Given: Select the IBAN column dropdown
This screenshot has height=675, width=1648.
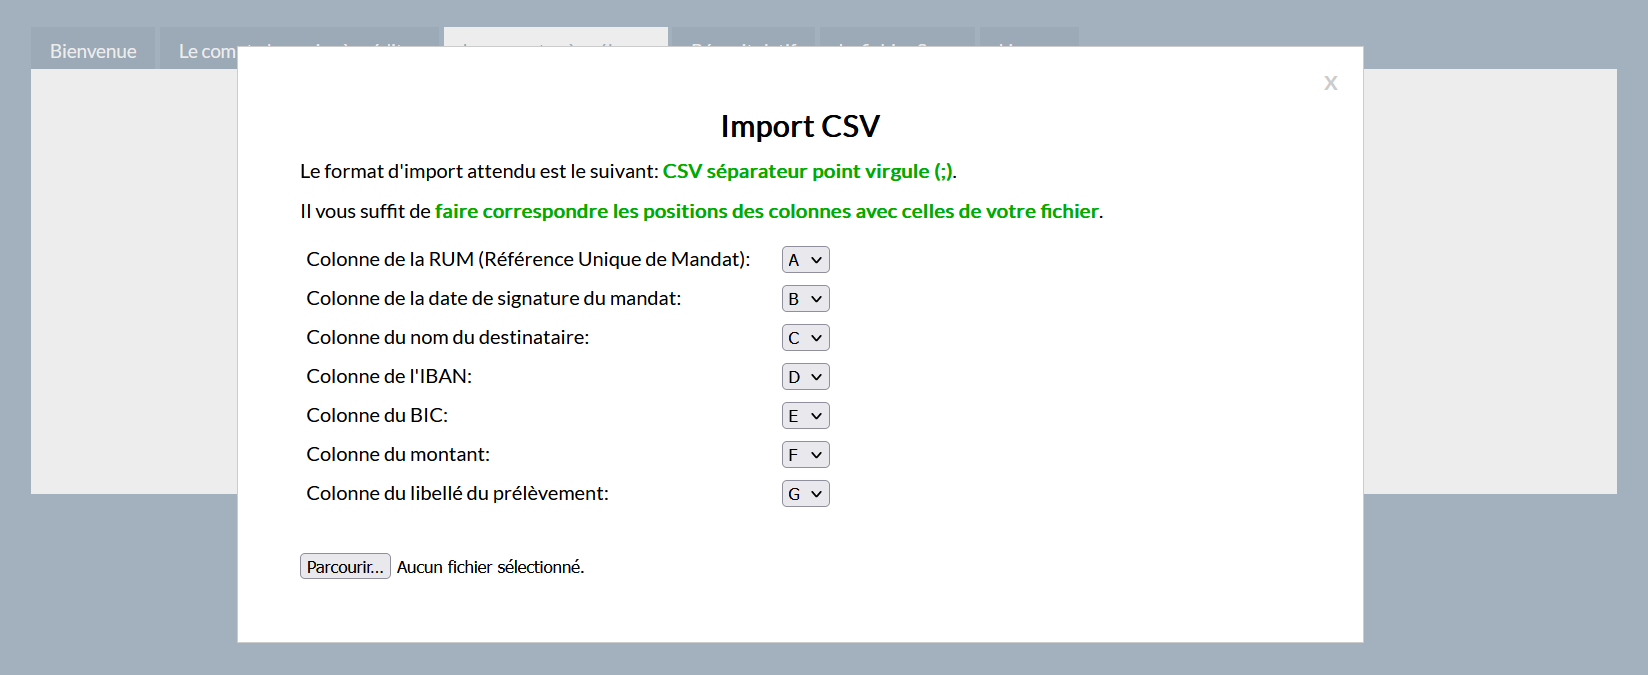Looking at the screenshot, I should (805, 377).
